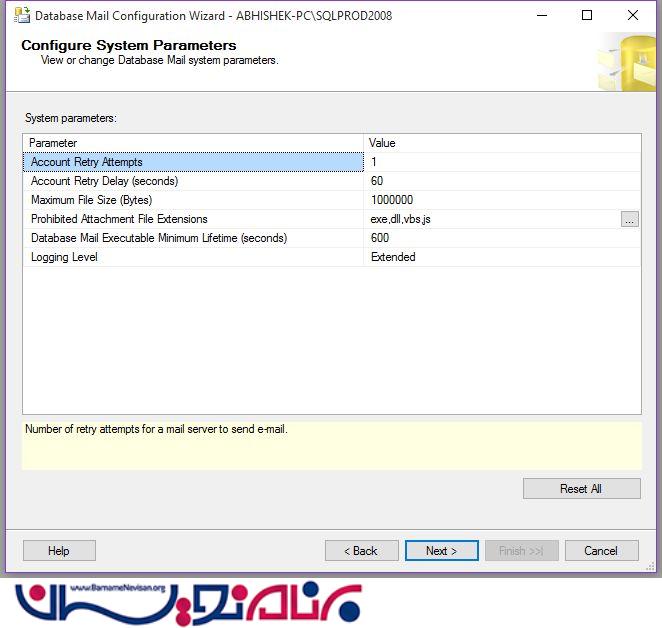Close the wizard window
The image size is (662, 628).
pyautogui.click(x=633, y=15)
